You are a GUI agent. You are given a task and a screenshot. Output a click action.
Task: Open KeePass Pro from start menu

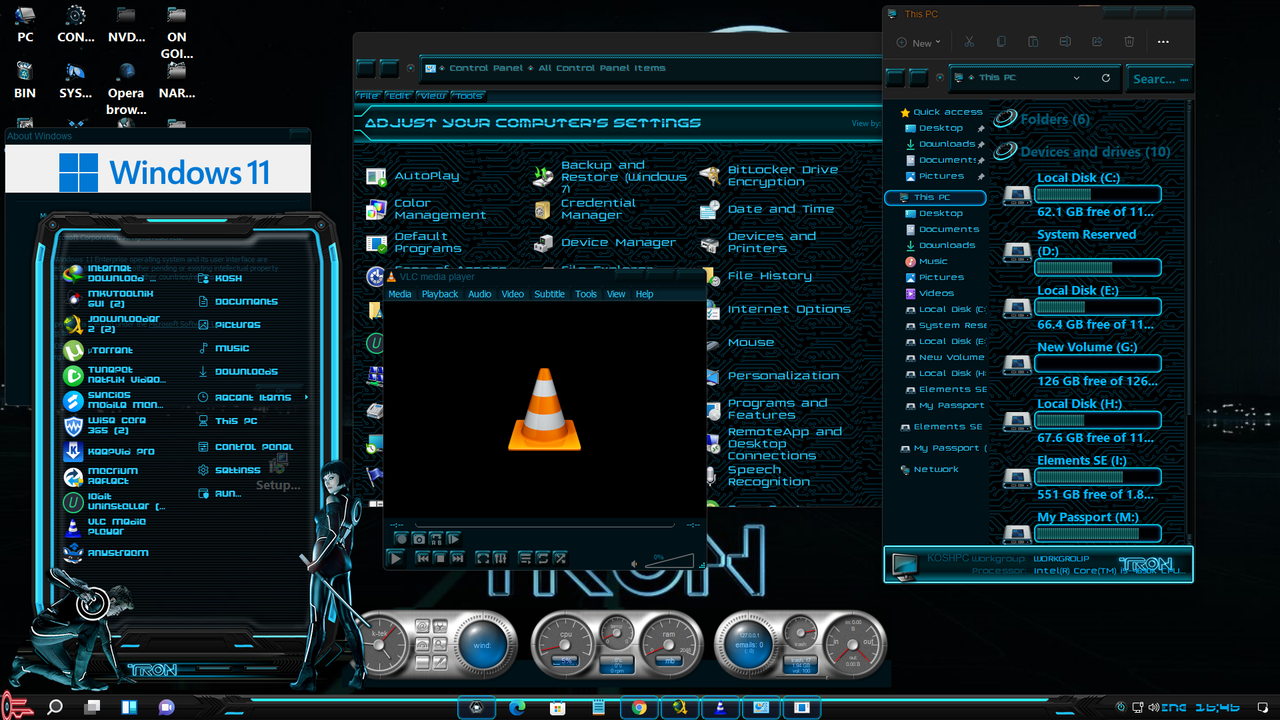click(x=108, y=451)
